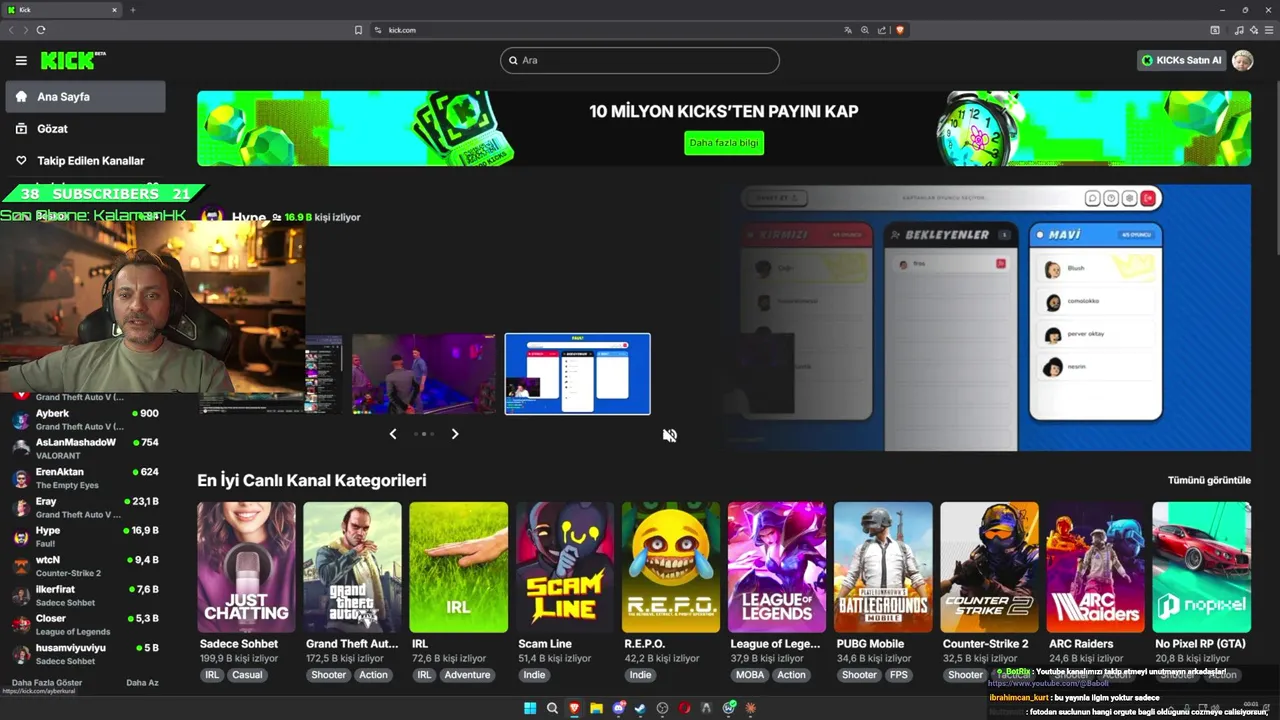
Task: Show previous featured stream arrow
Action: [x=393, y=434]
